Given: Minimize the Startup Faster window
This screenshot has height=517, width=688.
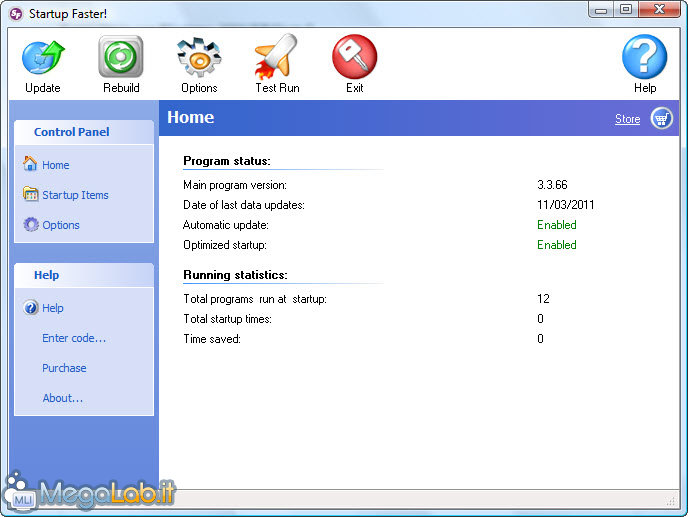Looking at the screenshot, I should 601,10.
